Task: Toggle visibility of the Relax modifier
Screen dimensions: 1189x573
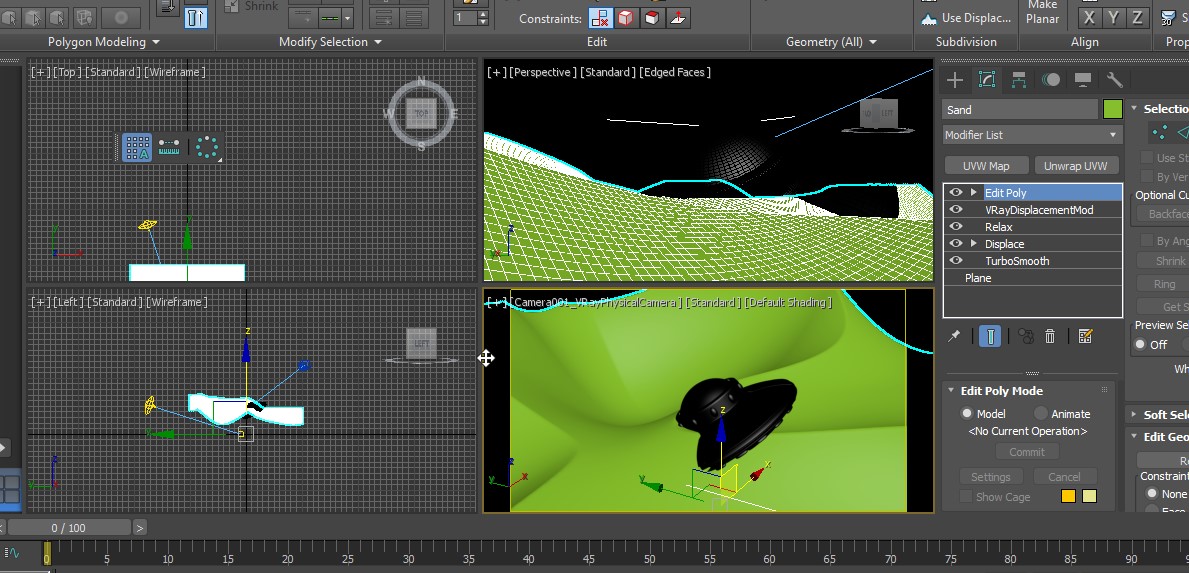Action: click(x=956, y=227)
